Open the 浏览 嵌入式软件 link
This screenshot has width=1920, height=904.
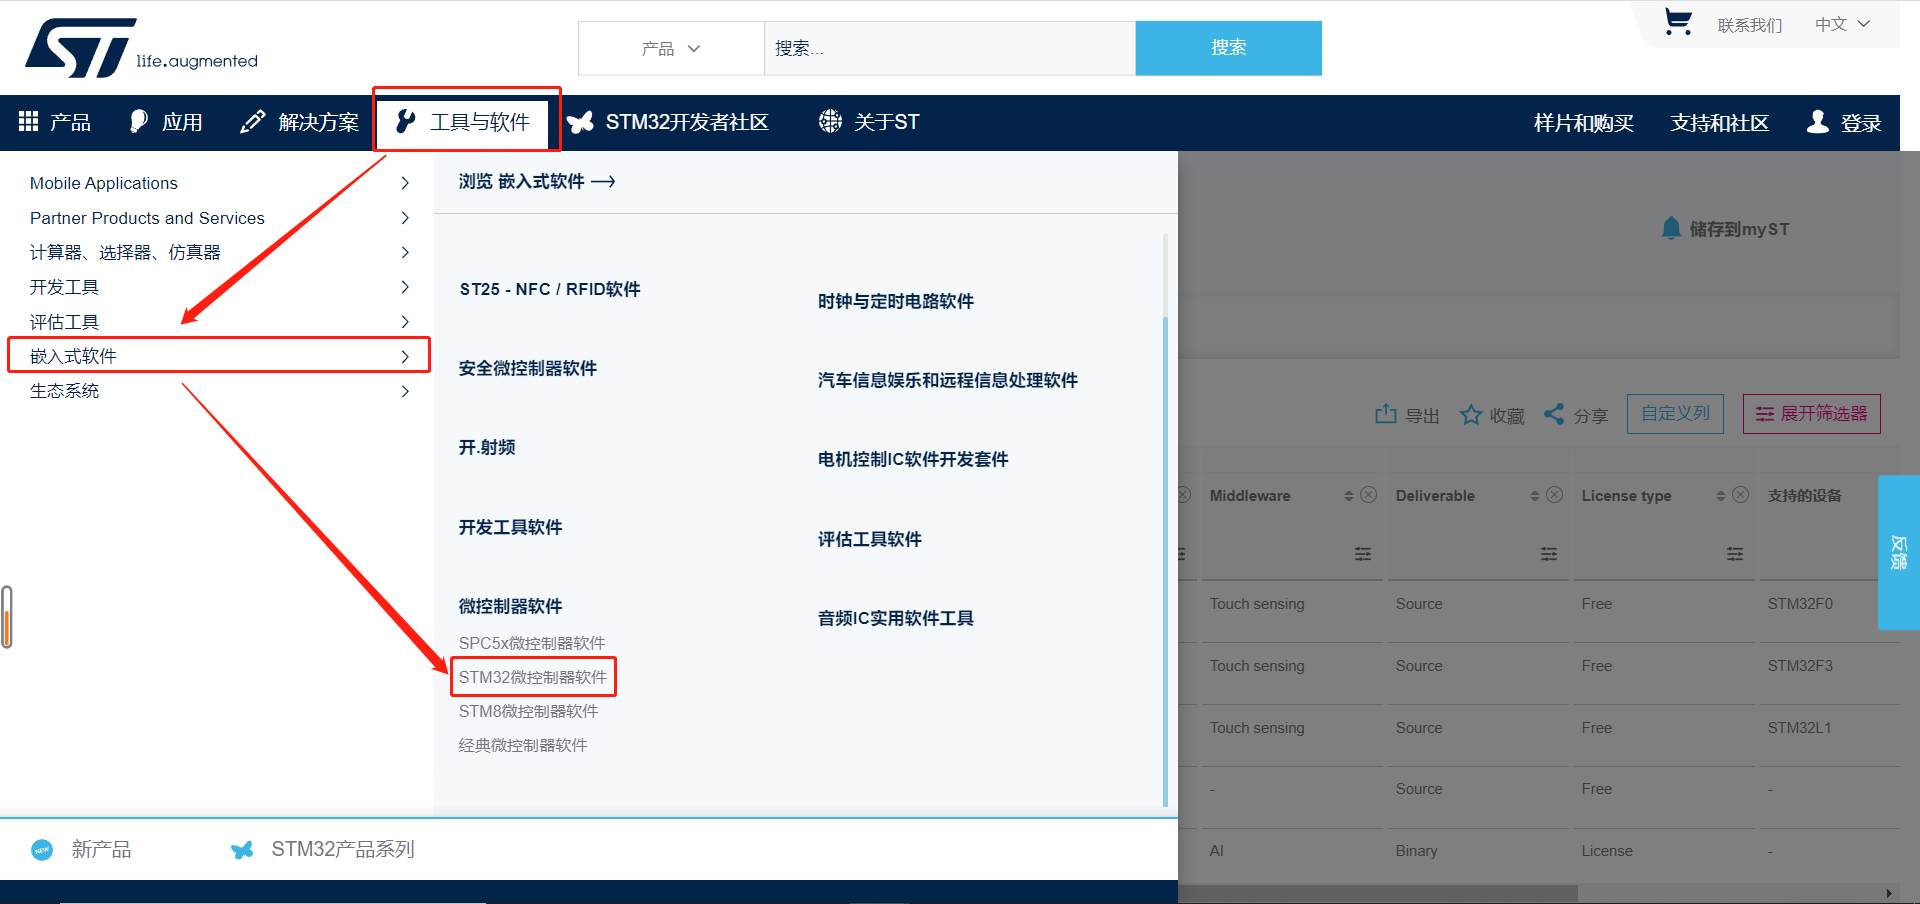click(537, 181)
